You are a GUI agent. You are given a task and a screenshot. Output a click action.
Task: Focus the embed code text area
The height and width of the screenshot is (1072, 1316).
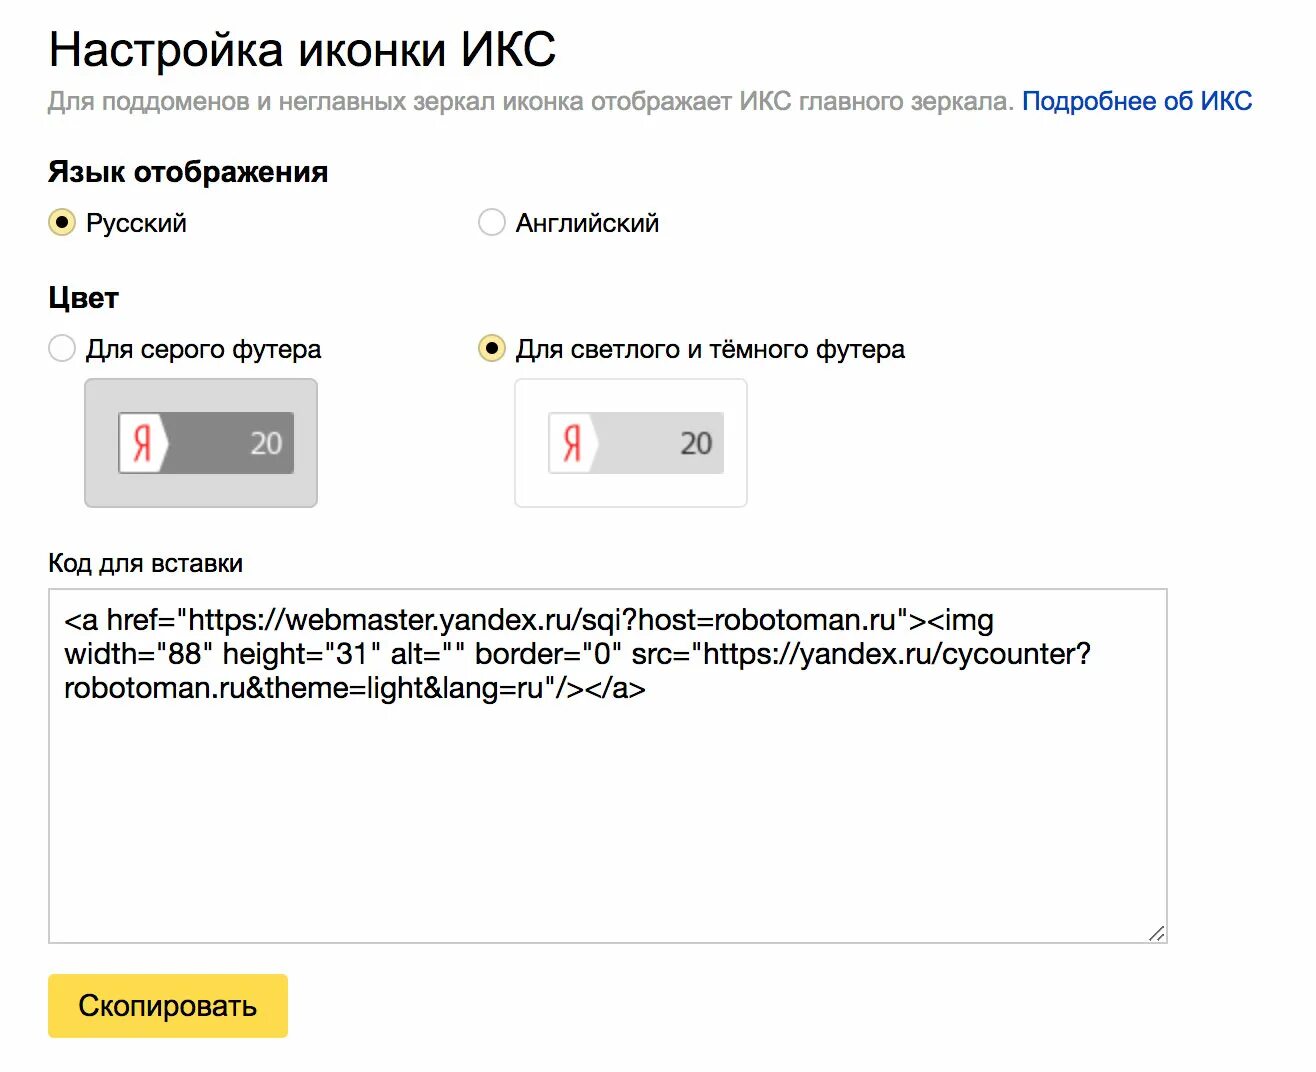point(608,766)
